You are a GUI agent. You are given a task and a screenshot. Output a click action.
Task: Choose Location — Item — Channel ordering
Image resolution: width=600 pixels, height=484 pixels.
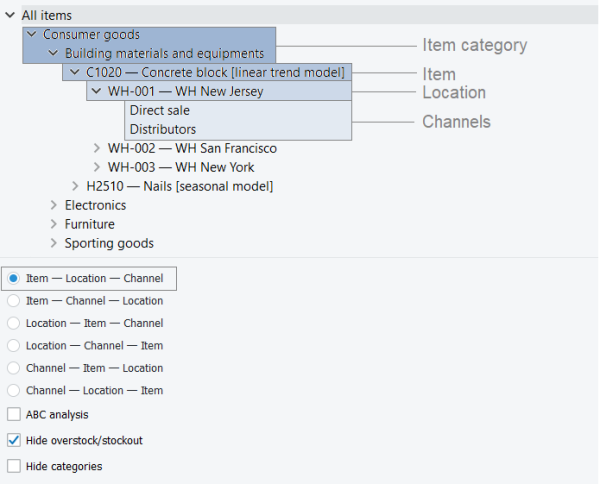pyautogui.click(x=13, y=323)
